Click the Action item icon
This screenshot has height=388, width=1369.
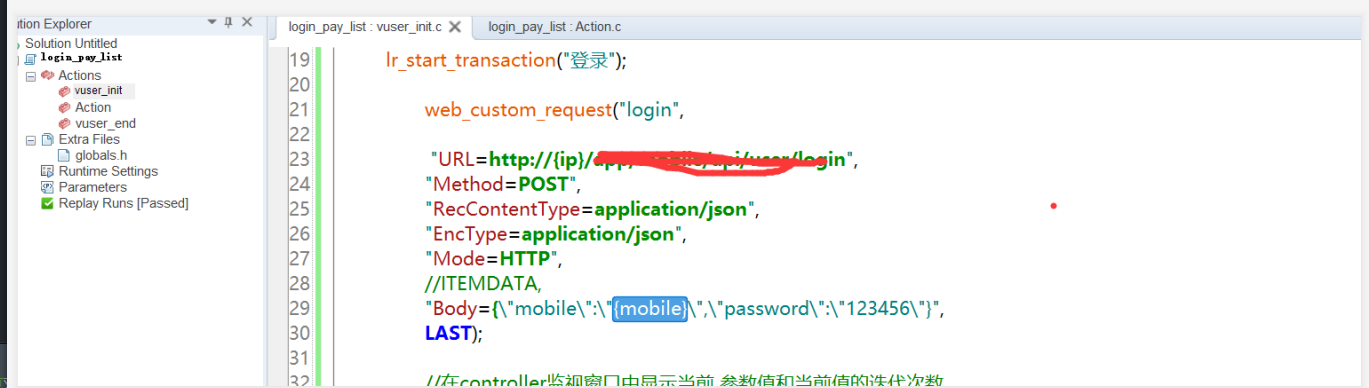(x=65, y=107)
